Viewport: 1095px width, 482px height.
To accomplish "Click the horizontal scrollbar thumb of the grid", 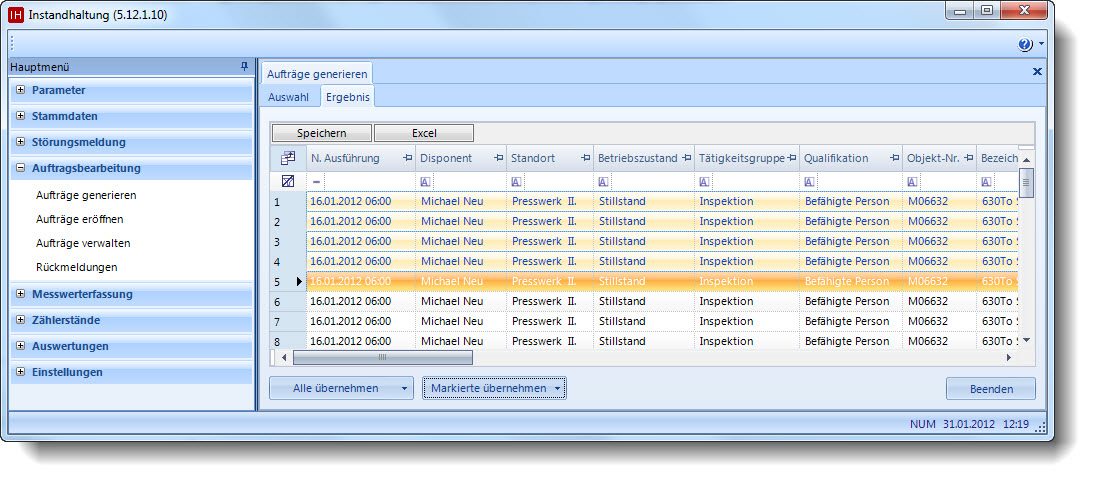I will tap(381, 357).
